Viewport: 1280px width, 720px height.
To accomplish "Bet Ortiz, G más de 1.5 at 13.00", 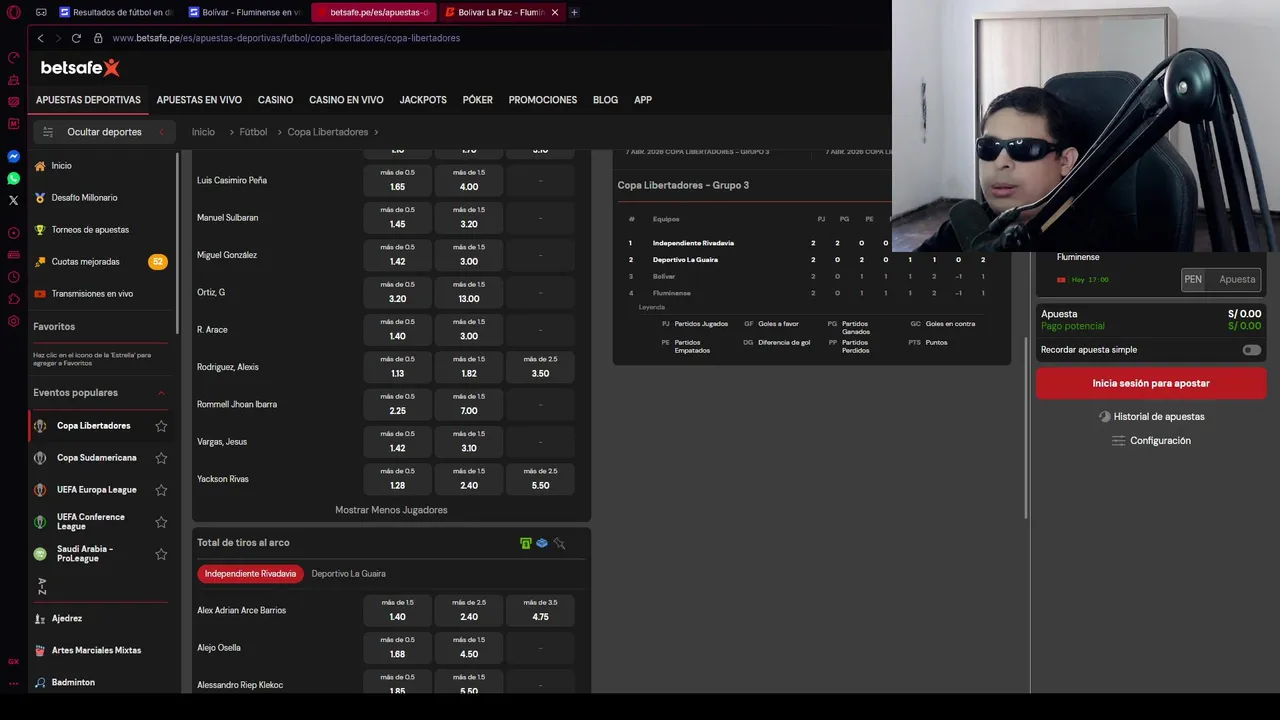I will tap(469, 293).
